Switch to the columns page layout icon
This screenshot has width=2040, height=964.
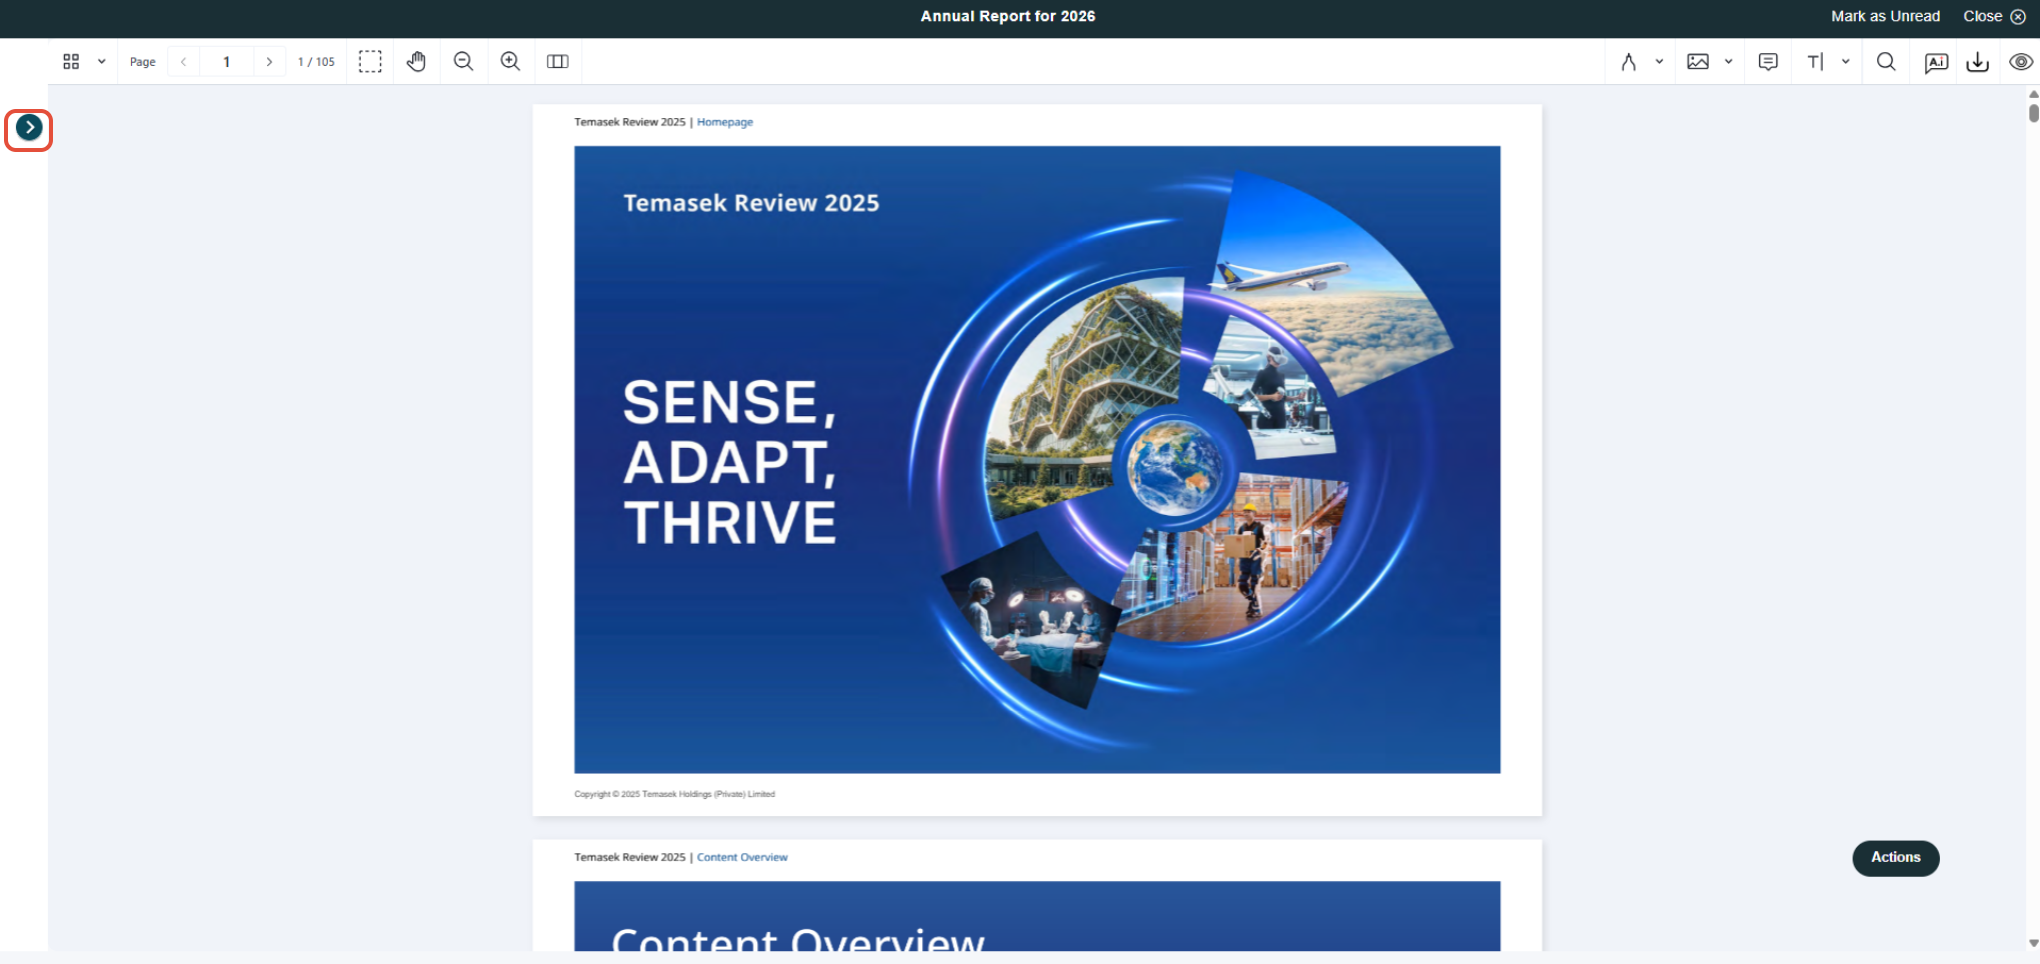558,62
